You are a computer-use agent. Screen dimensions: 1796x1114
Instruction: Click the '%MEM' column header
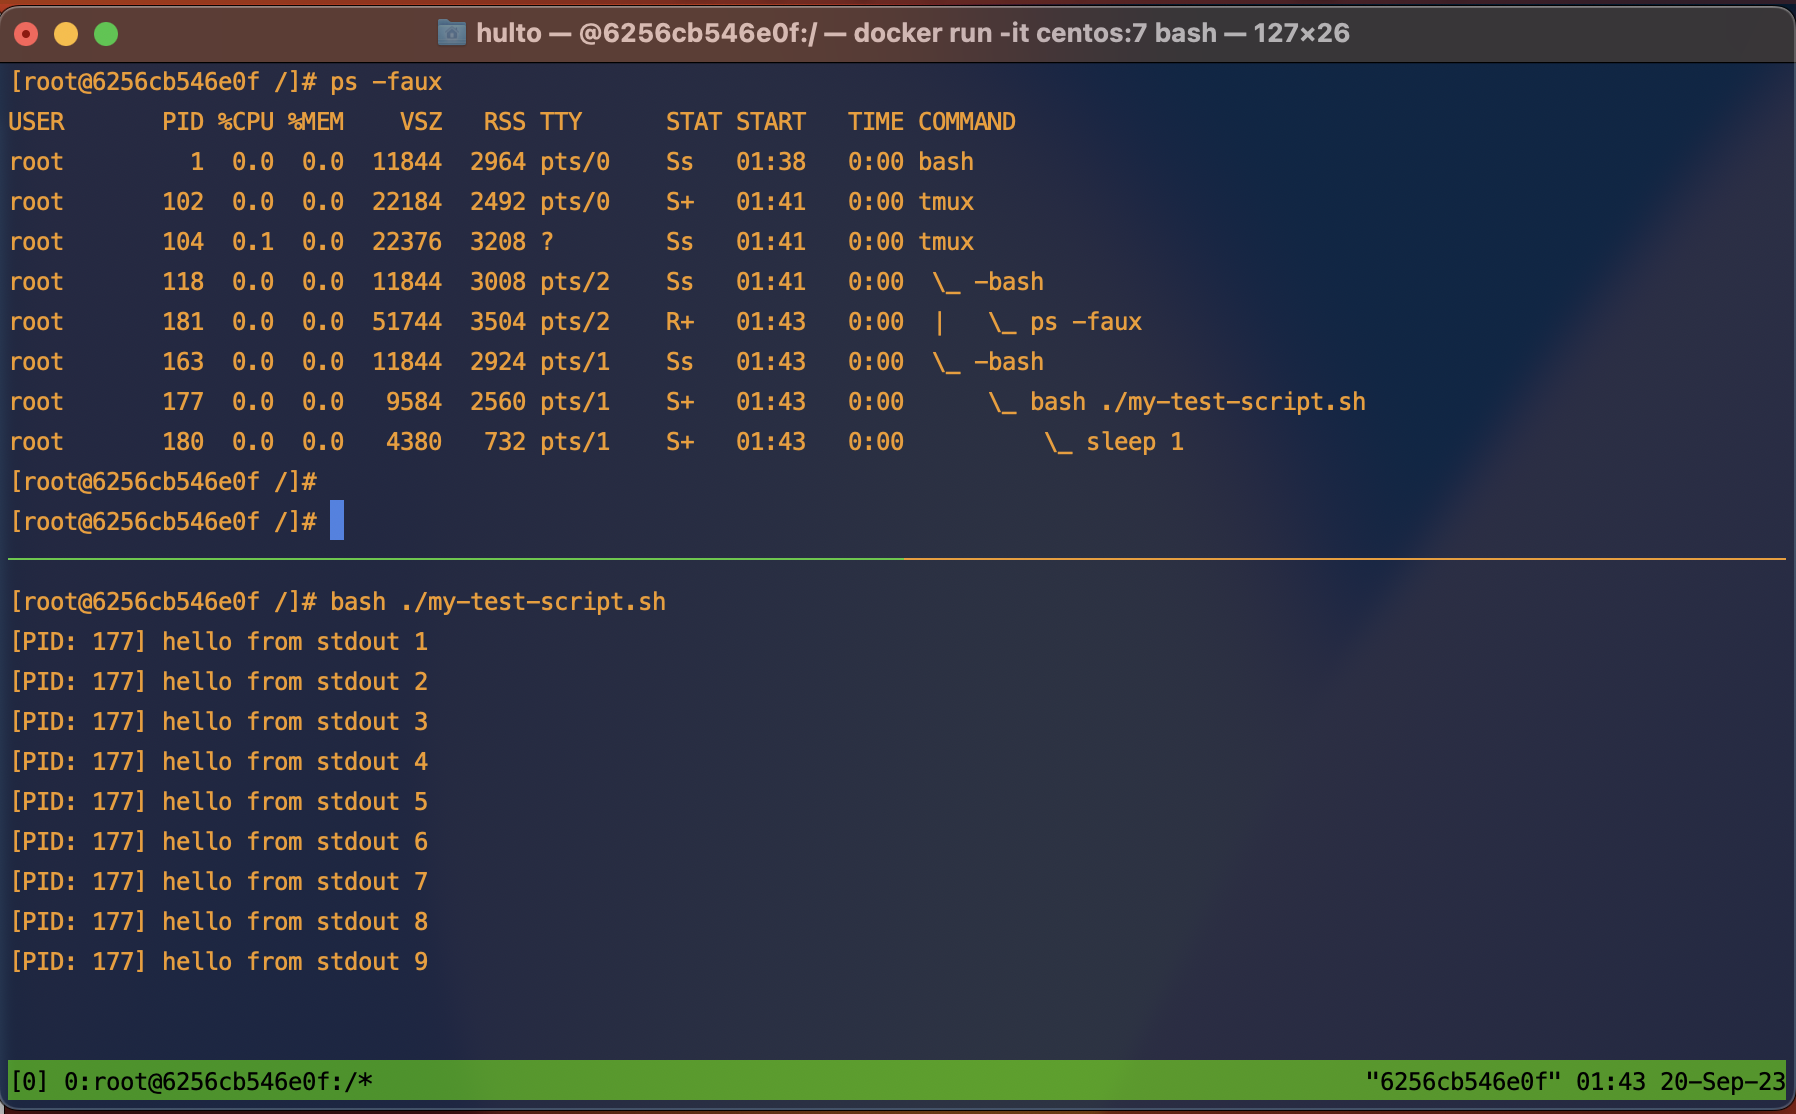coord(316,122)
